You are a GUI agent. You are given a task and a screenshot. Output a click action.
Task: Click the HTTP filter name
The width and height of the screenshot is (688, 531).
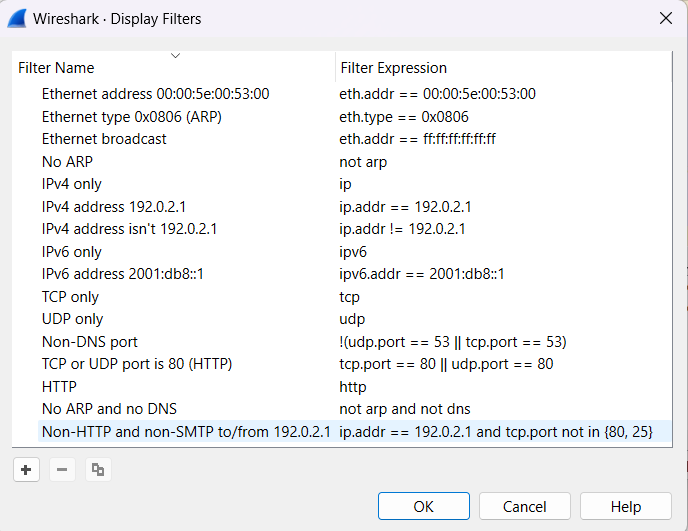click(59, 387)
